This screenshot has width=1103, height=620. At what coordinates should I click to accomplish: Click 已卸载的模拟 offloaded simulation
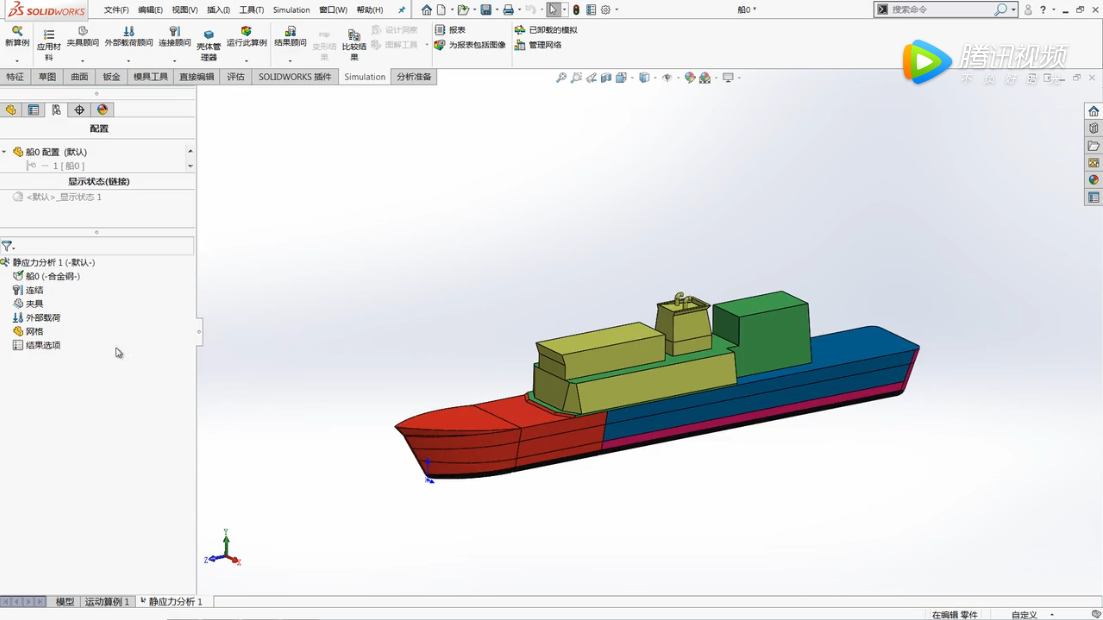[546, 30]
